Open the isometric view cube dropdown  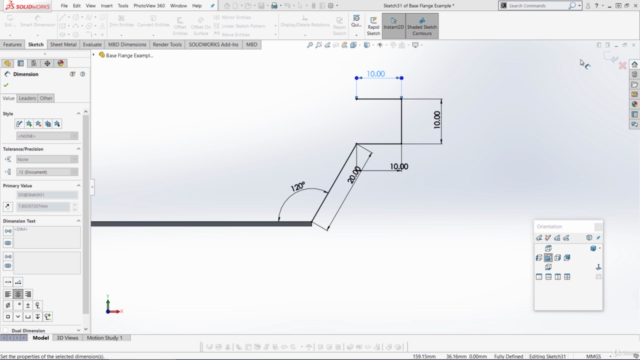[x=600, y=248]
